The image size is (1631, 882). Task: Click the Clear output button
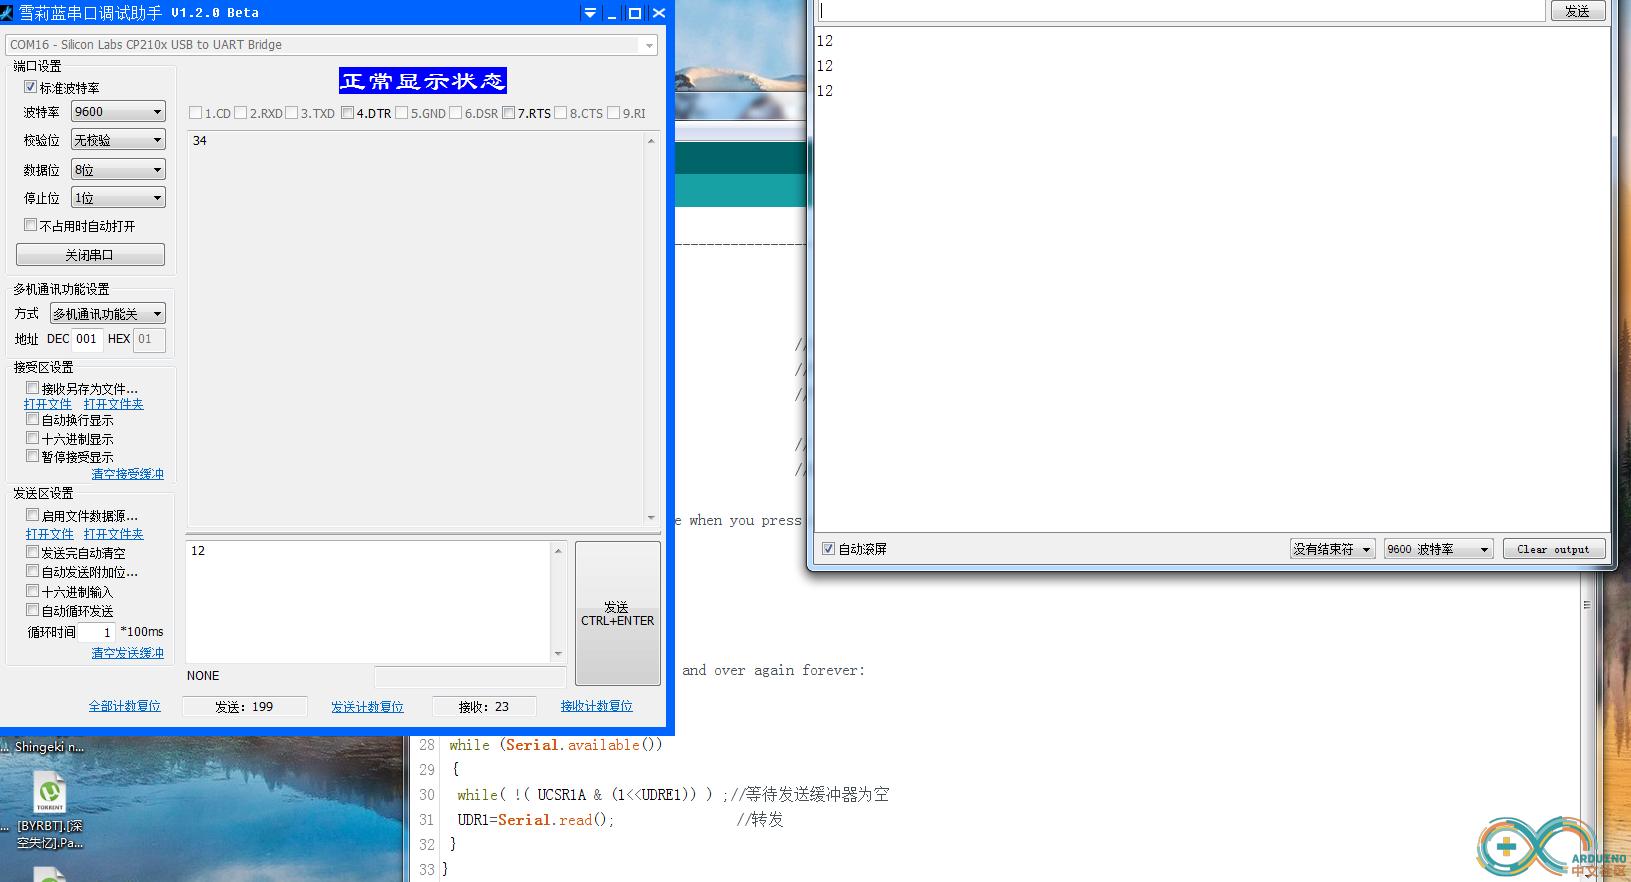1554,549
